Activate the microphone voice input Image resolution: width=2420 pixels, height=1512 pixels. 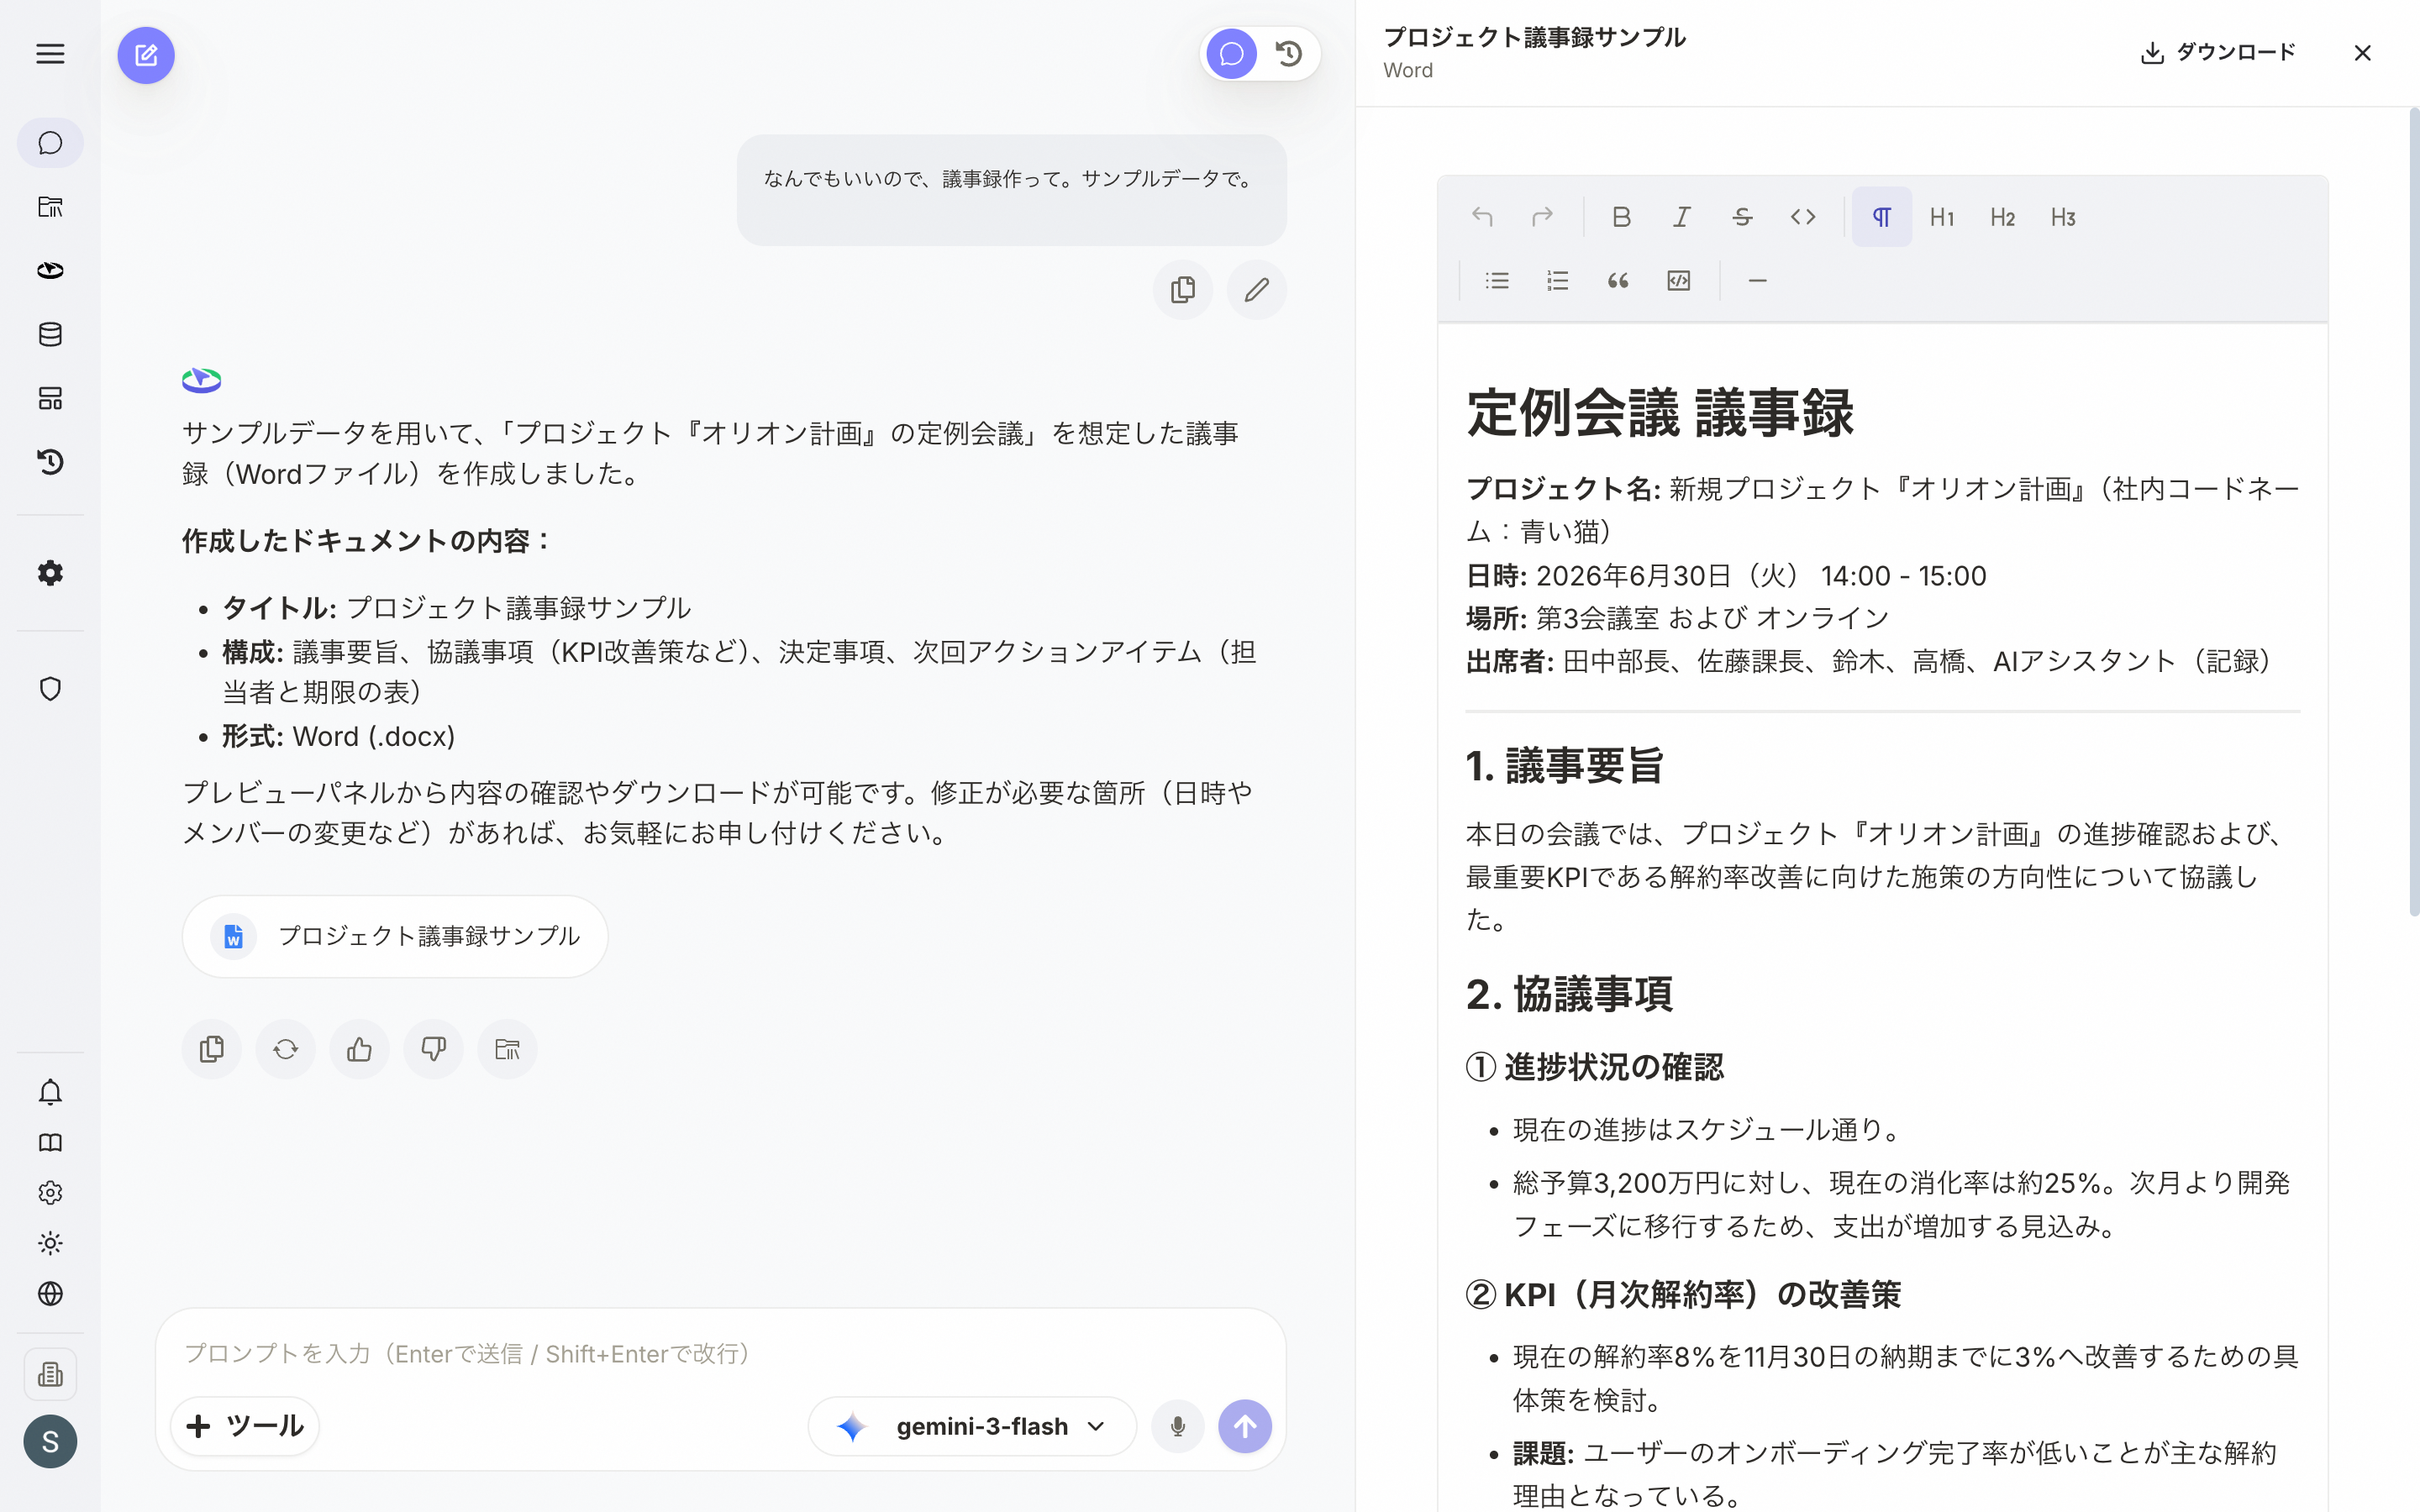tap(1178, 1426)
